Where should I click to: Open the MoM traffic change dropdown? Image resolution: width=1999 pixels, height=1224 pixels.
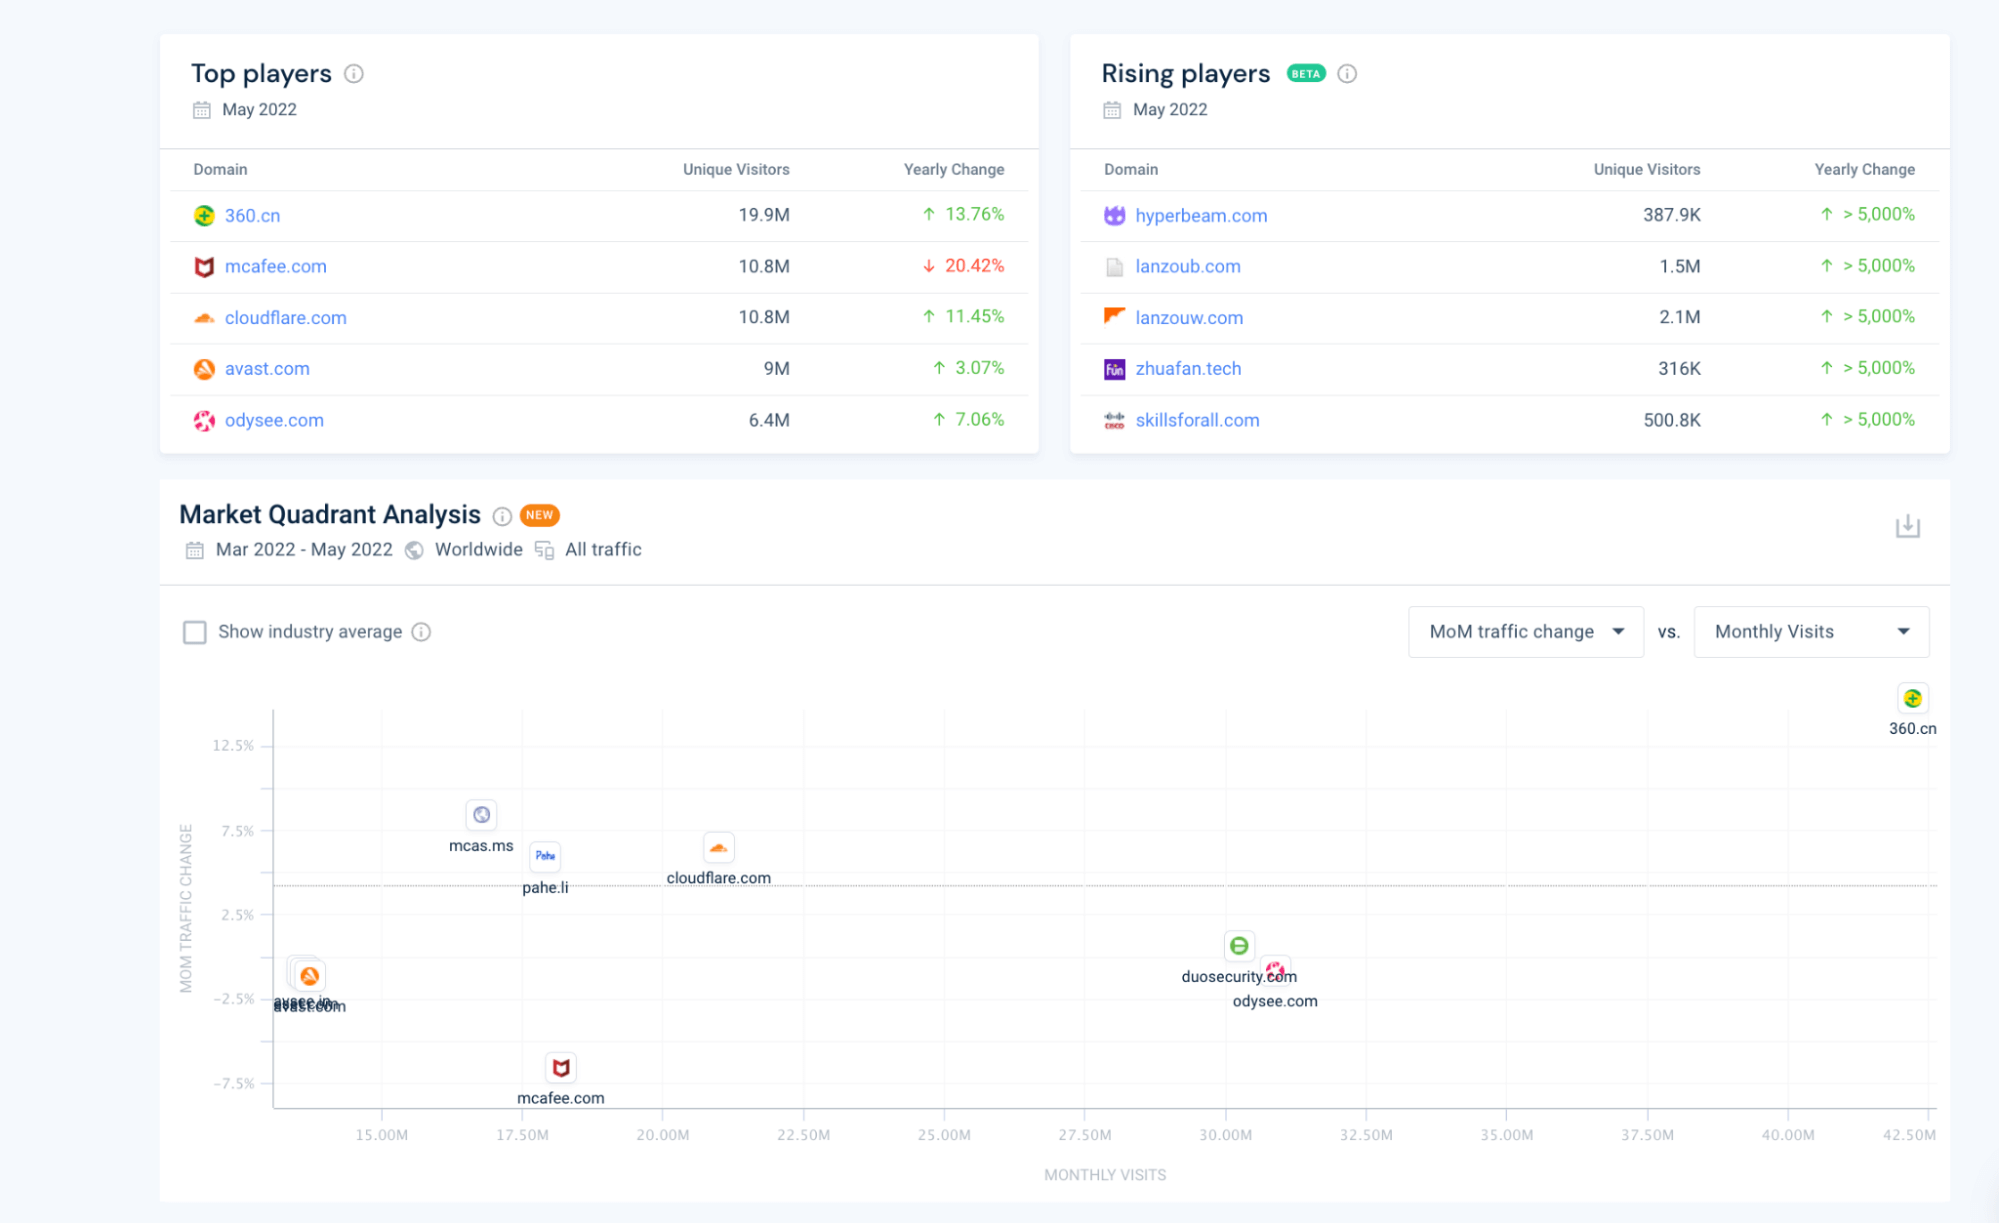coord(1525,632)
